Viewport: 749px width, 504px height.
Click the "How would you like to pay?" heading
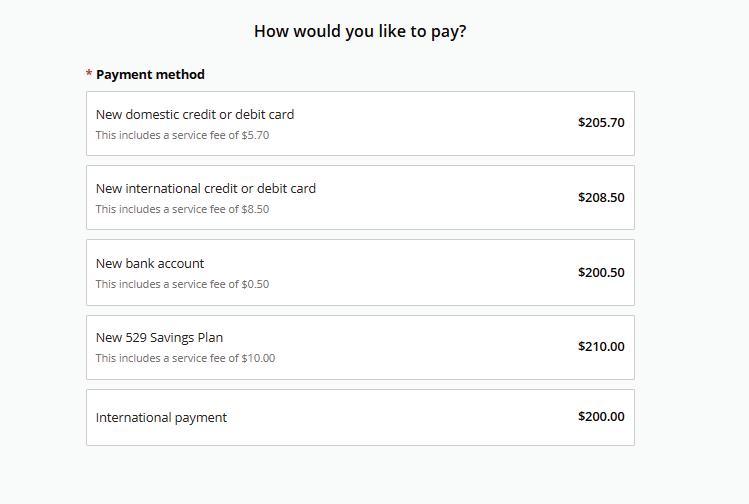[x=360, y=31]
